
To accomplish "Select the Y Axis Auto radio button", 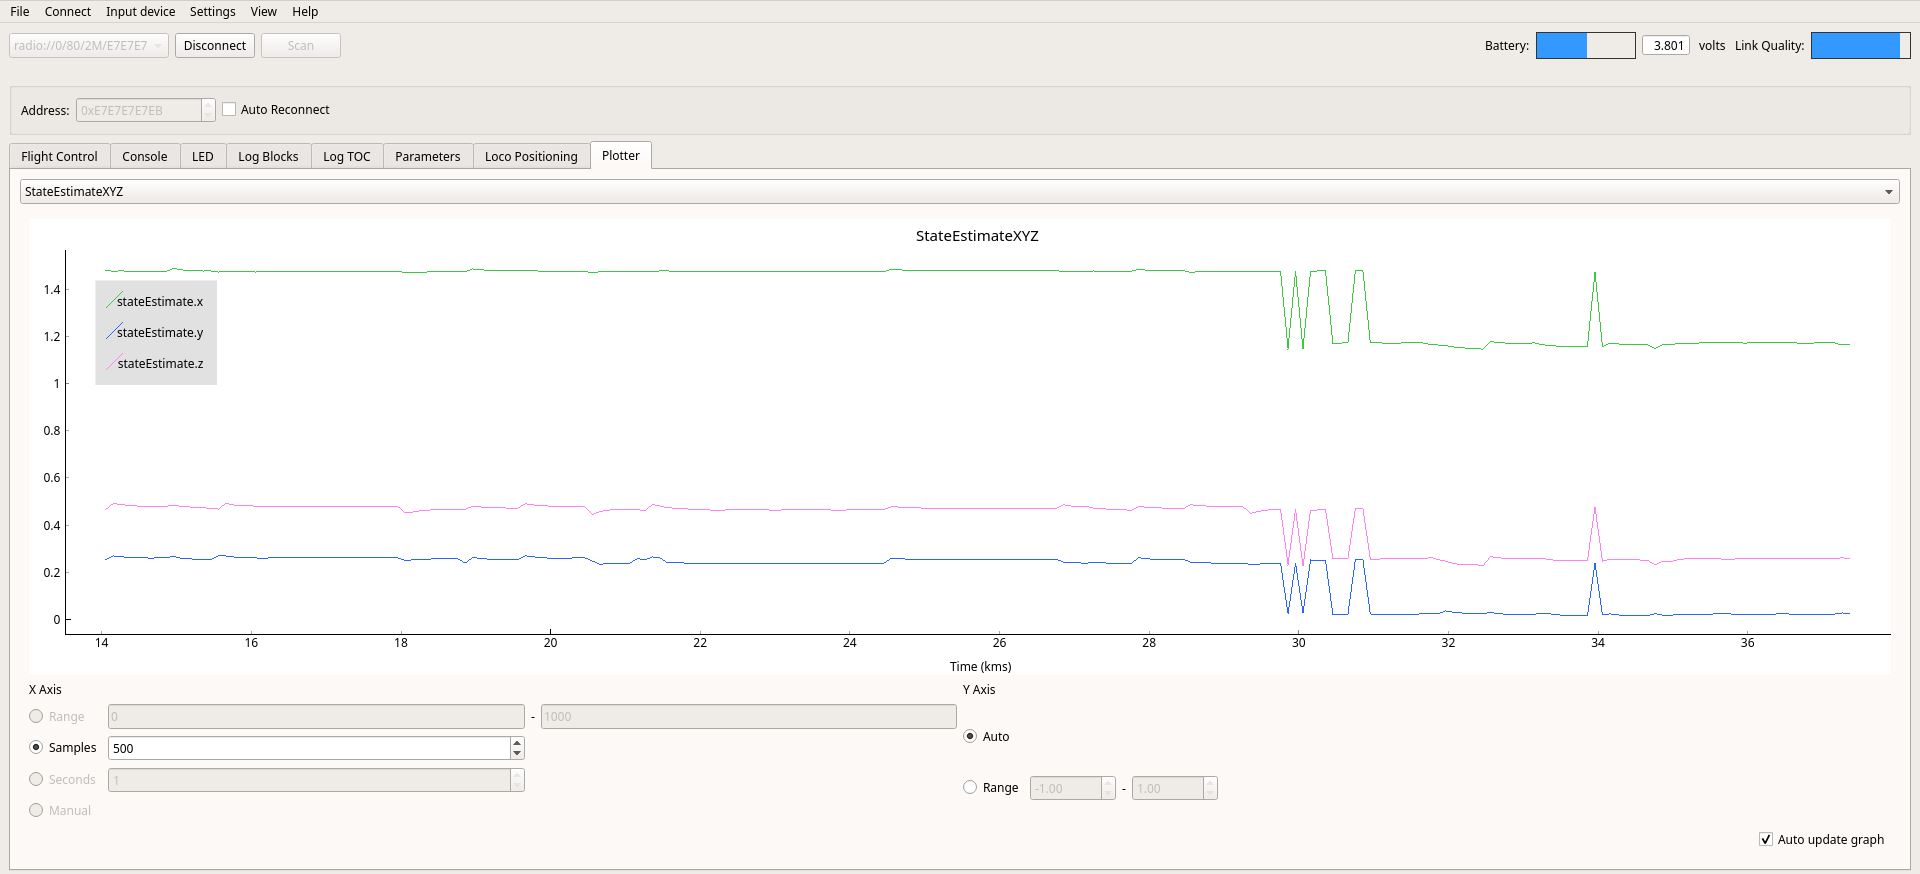I will [x=970, y=736].
